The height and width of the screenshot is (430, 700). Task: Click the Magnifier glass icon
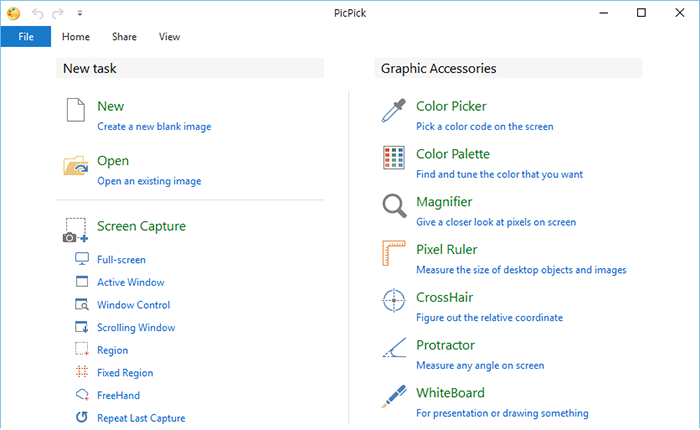click(x=393, y=207)
